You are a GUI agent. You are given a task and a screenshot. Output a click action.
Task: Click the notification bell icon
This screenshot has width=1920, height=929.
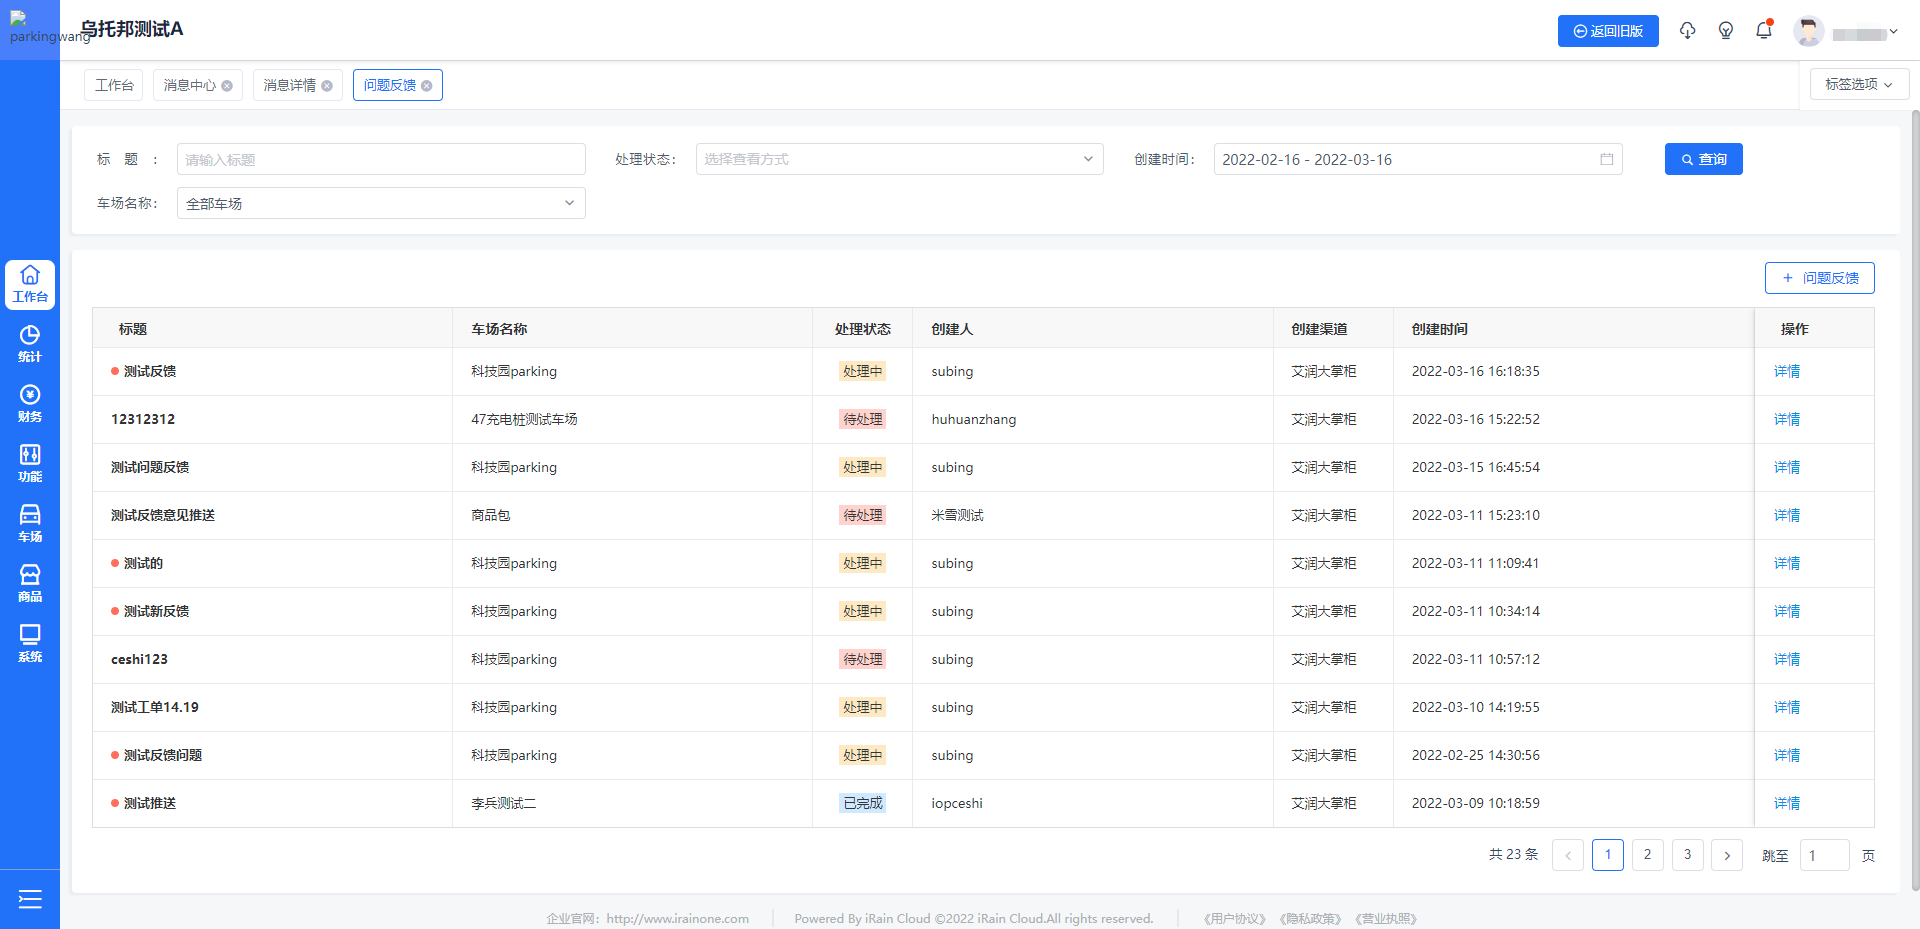coord(1764,31)
